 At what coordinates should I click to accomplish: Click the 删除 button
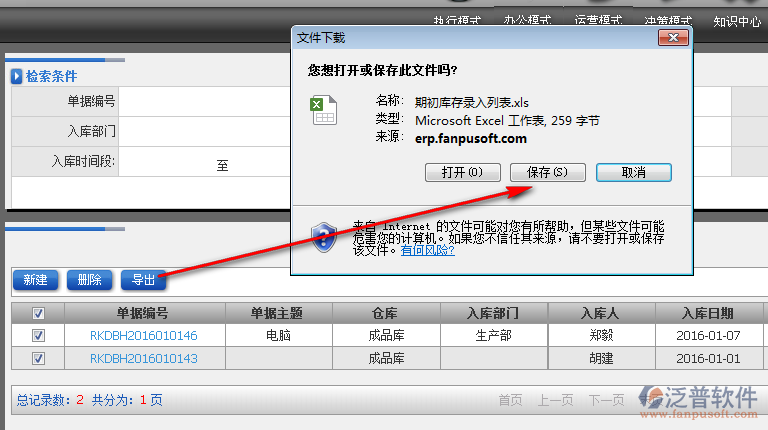[x=89, y=280]
